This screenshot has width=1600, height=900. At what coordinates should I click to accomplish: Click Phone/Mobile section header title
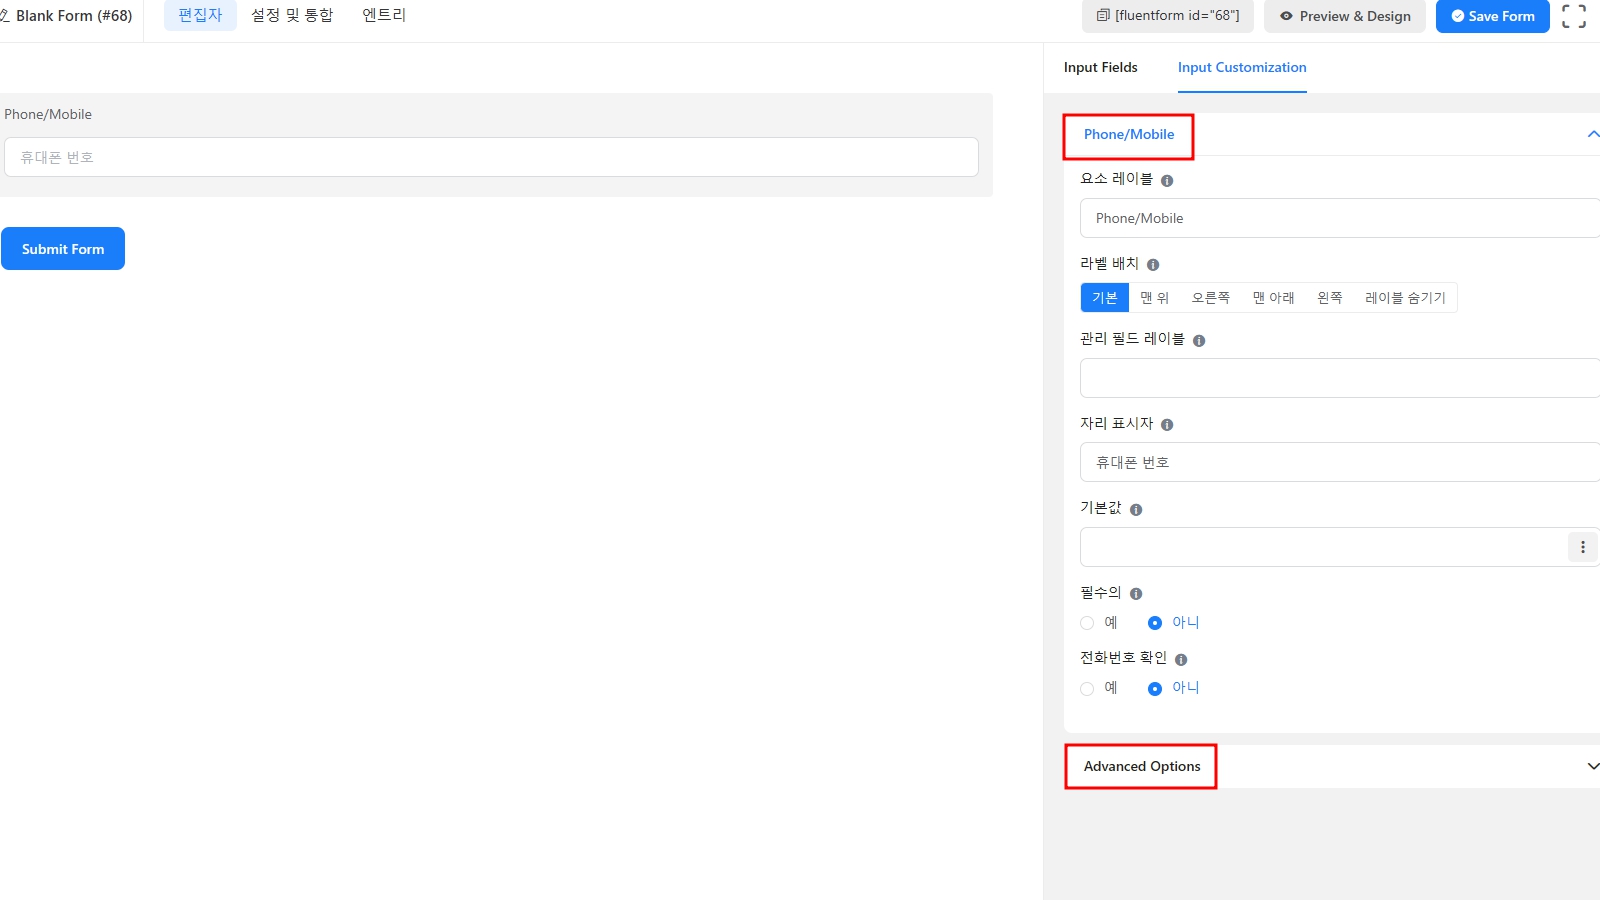pos(1129,134)
